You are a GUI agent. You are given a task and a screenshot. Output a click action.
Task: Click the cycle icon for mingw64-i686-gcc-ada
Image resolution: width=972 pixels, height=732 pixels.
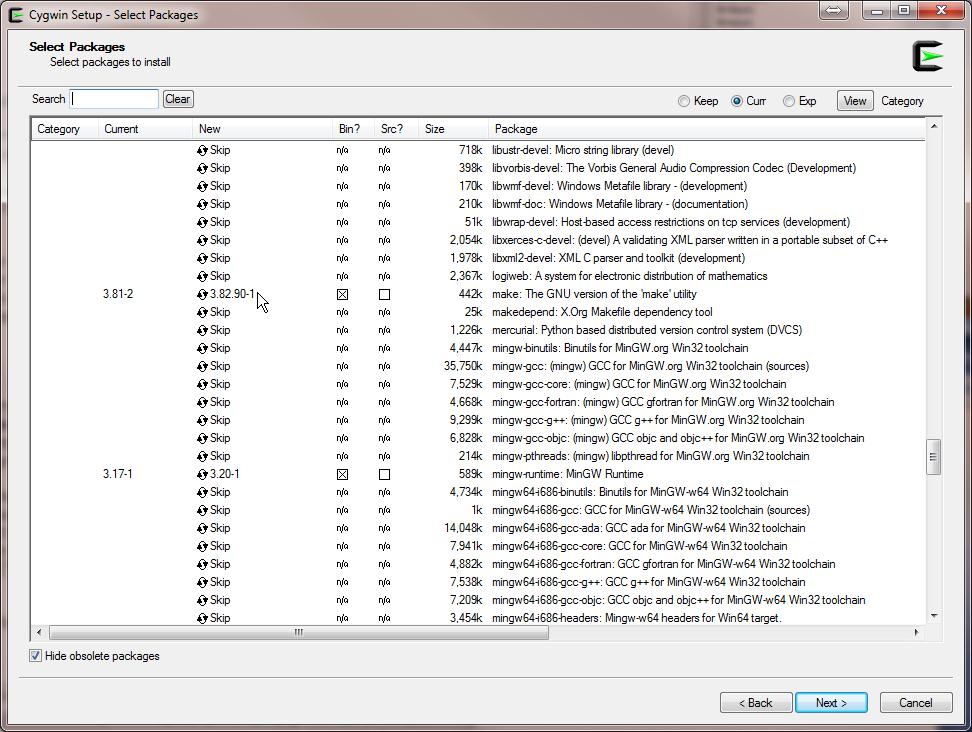pos(202,528)
